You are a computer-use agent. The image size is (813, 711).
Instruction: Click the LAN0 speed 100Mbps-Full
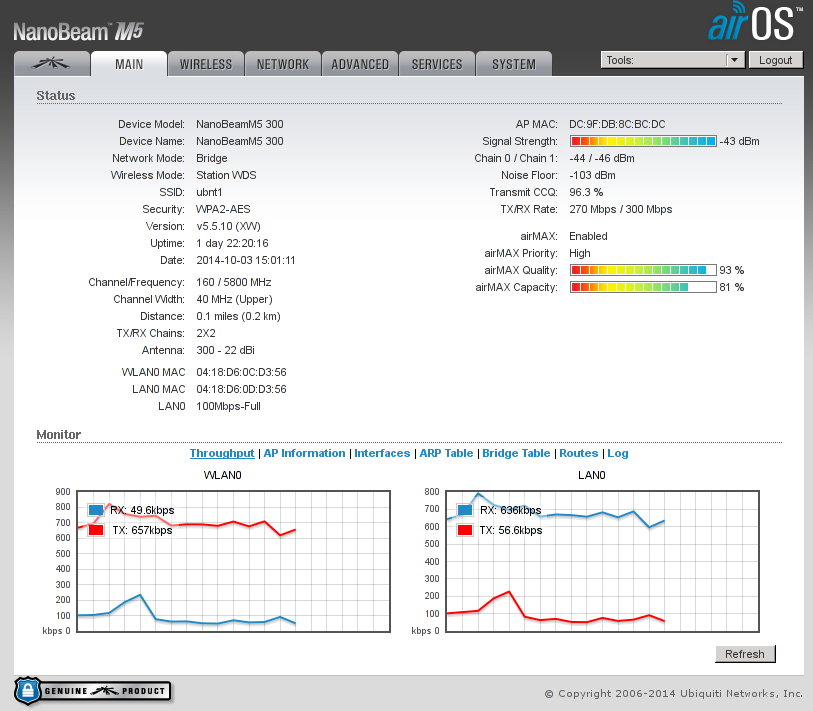228,407
